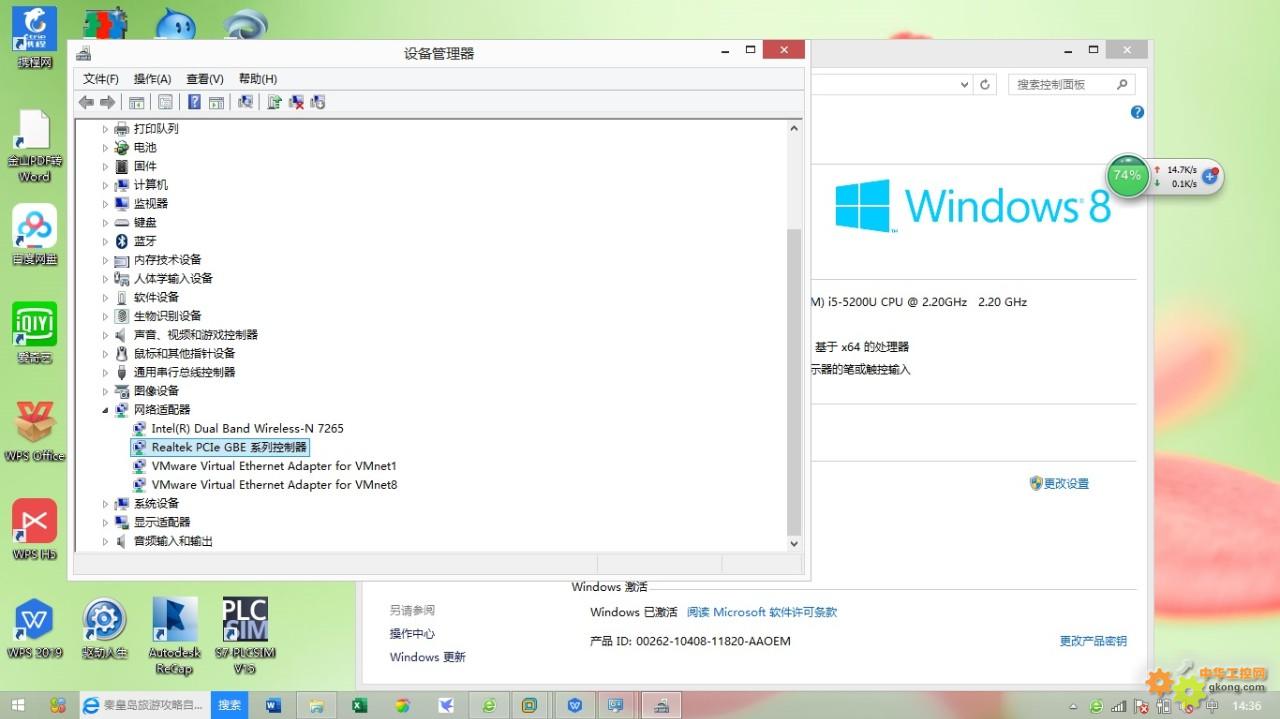
Task: Select the 图像设备 tree item
Action: [156, 391]
